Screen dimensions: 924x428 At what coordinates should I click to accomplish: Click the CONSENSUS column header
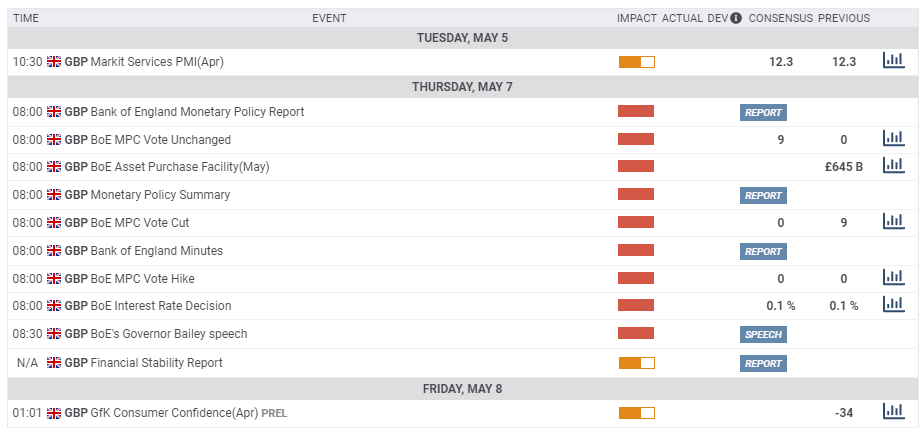pyautogui.click(x=780, y=18)
